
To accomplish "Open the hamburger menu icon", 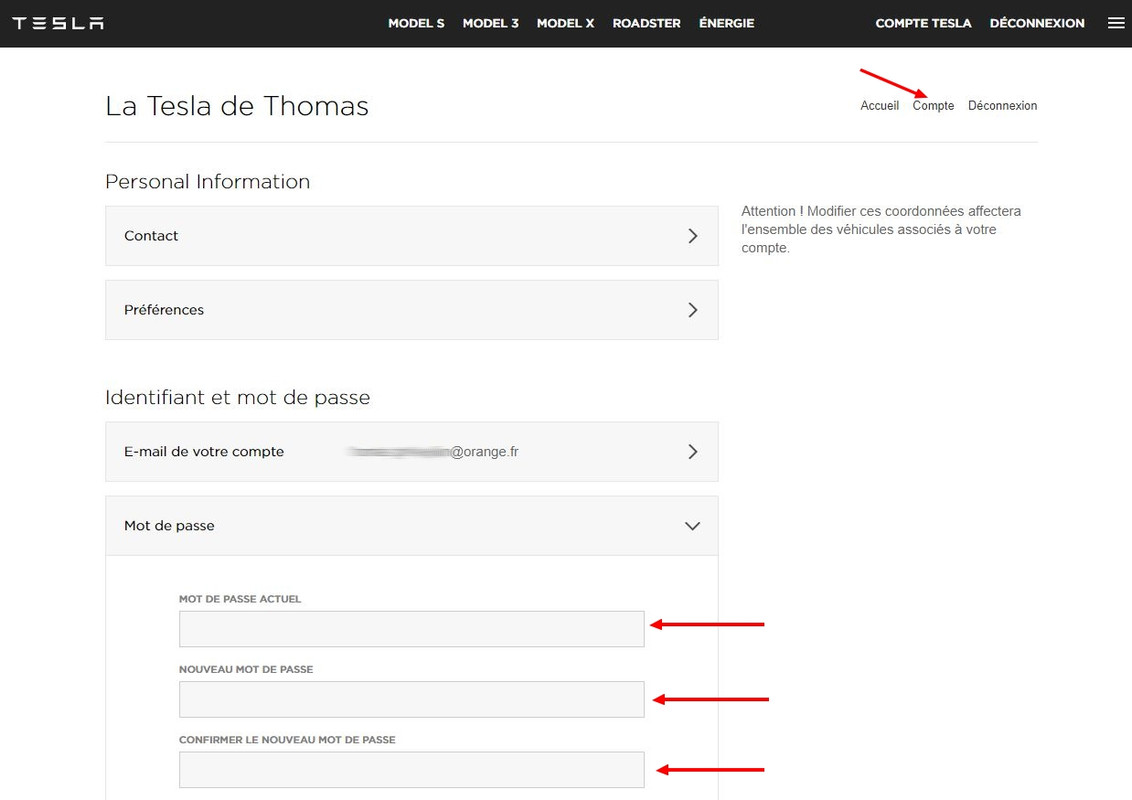I will 1115,23.
